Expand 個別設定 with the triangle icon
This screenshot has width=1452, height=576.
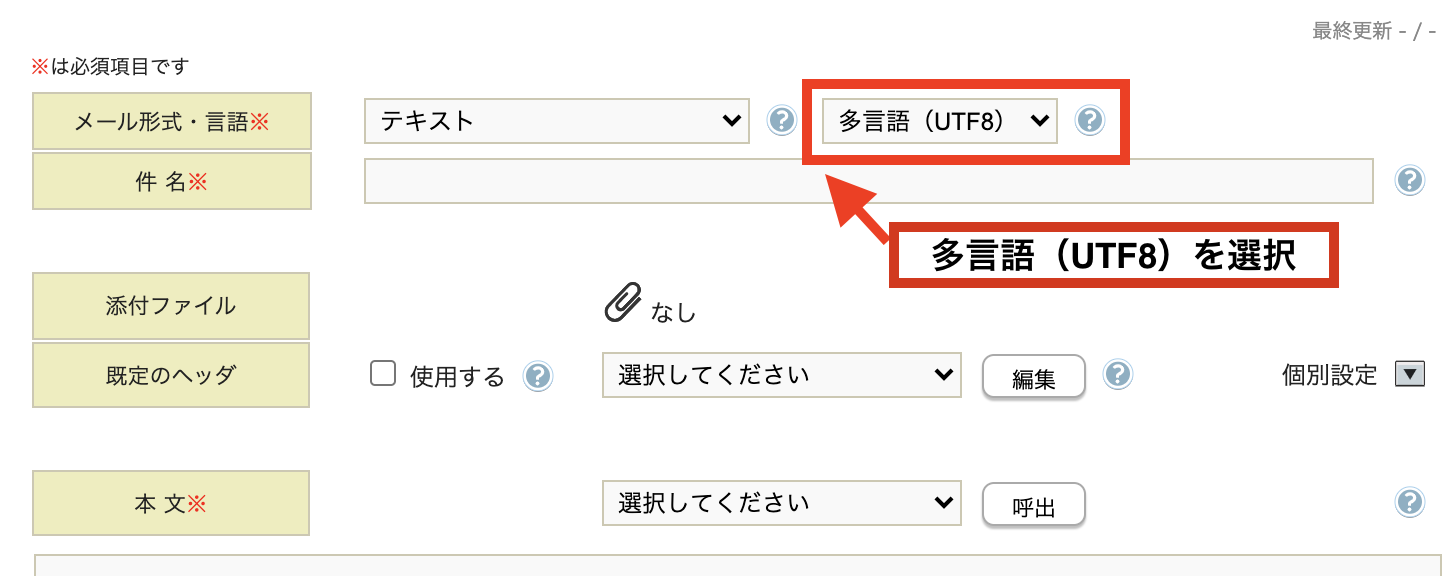(1409, 375)
